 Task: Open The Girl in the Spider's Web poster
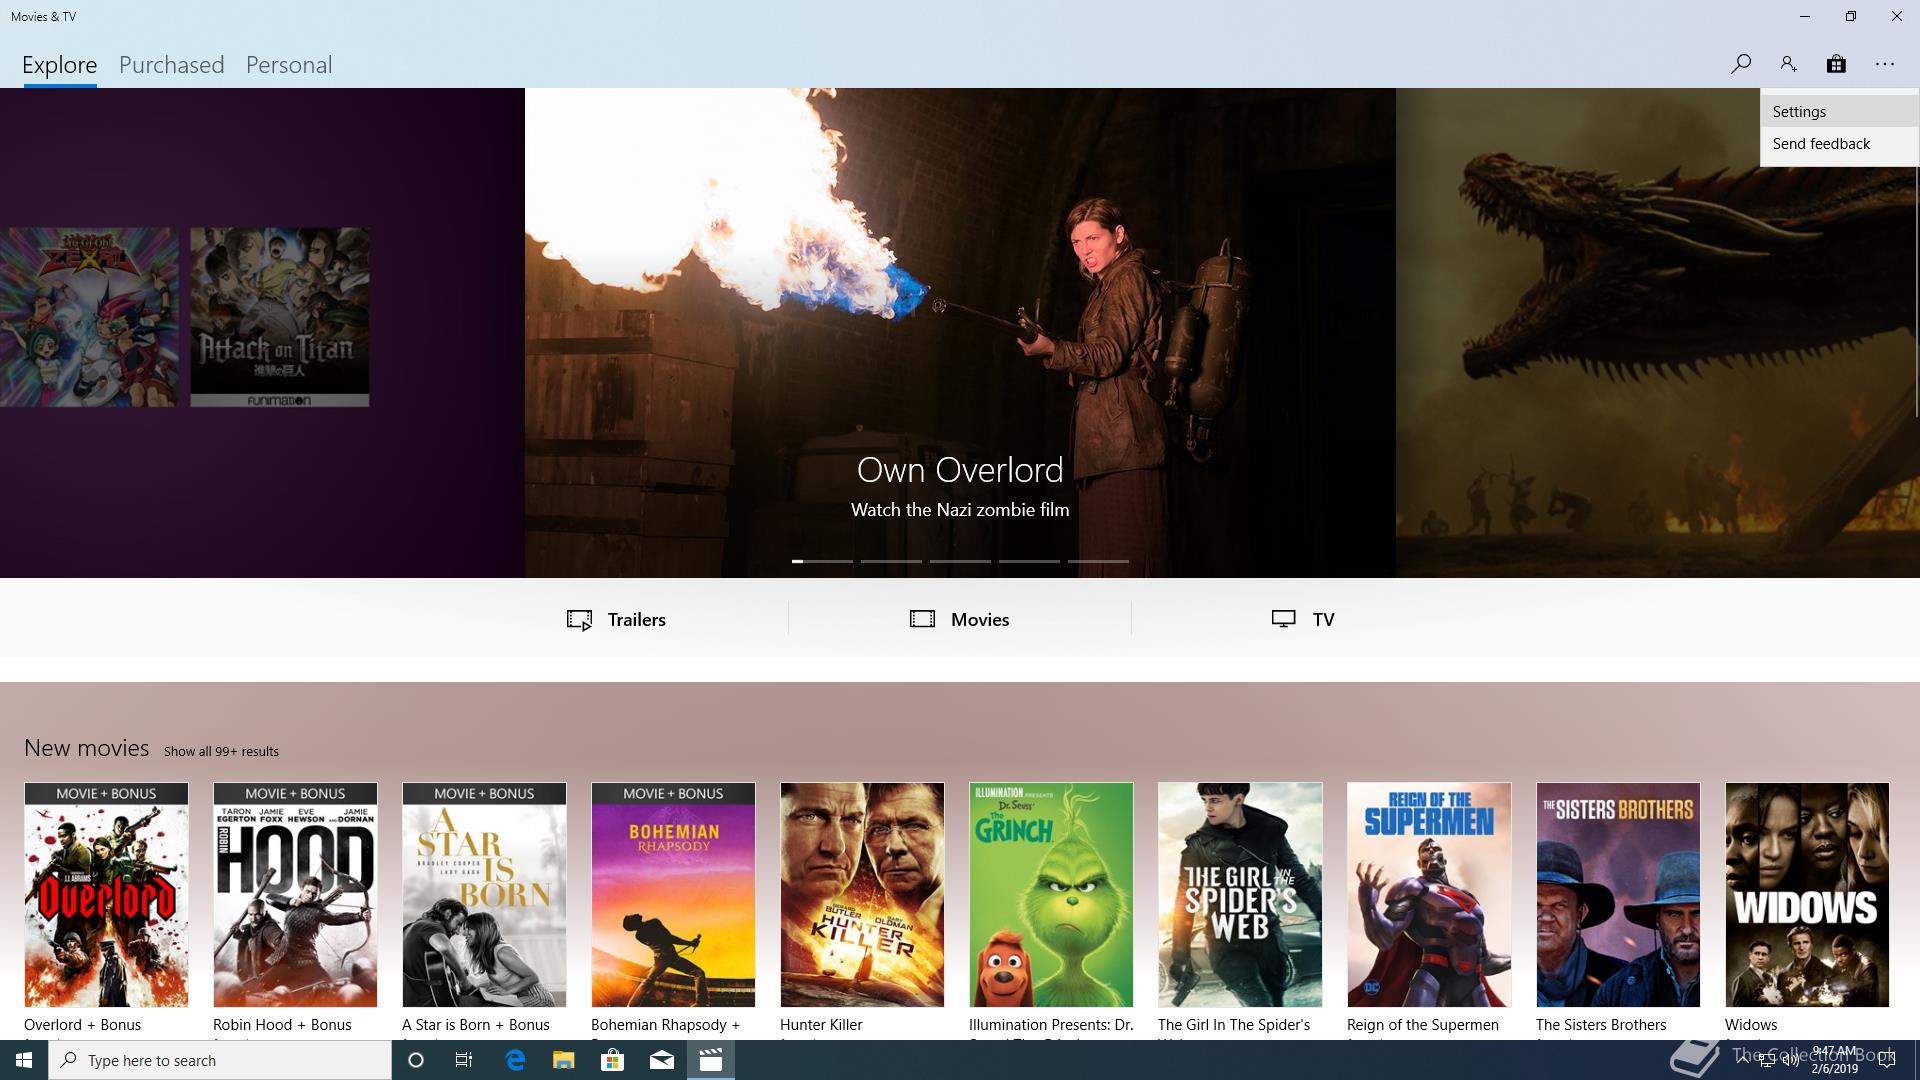pos(1240,895)
